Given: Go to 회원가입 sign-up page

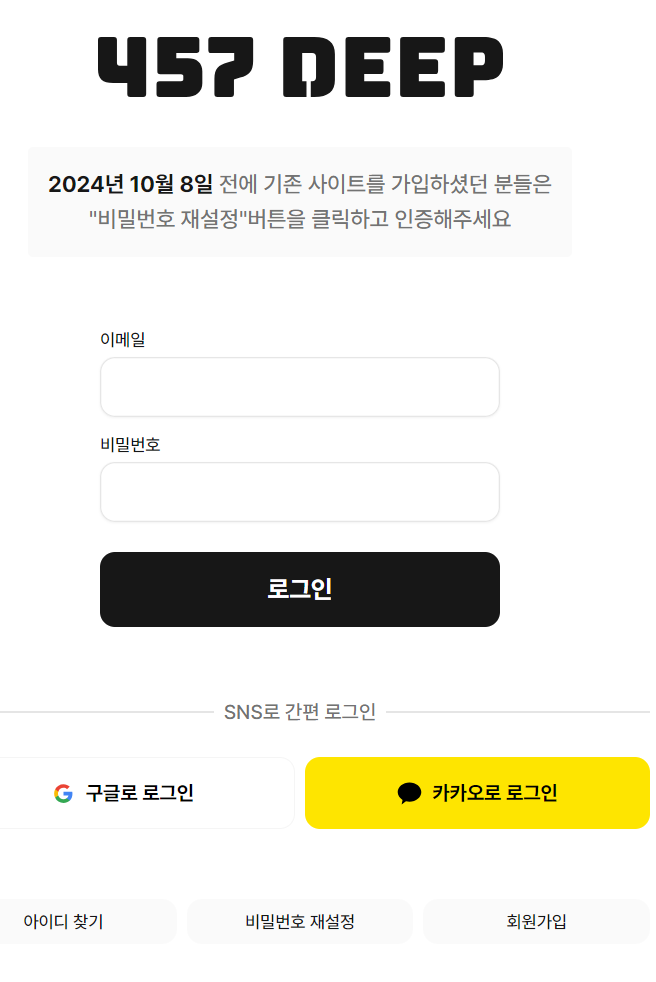Looking at the screenshot, I should (536, 921).
